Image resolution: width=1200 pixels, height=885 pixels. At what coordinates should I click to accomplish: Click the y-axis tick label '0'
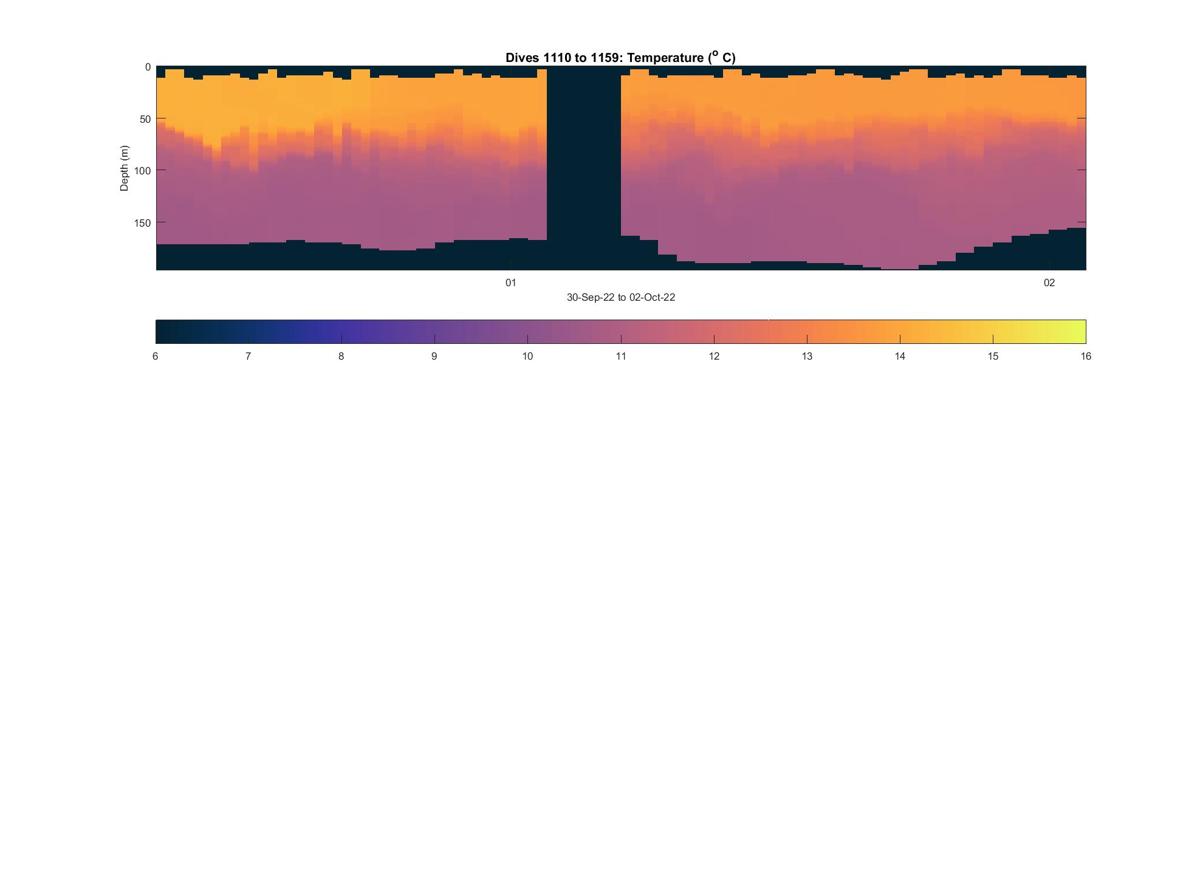point(148,67)
